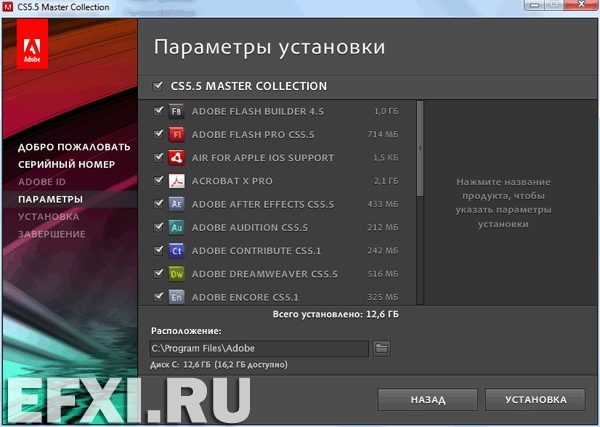The image size is (600, 427).
Task: Close the installer window
Action: (x=581, y=5)
